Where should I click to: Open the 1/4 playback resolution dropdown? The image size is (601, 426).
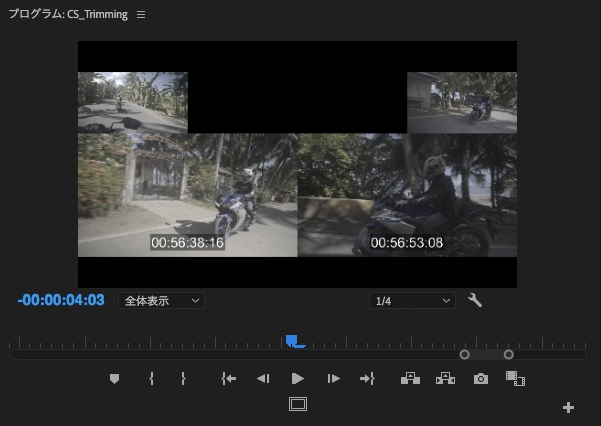point(412,300)
